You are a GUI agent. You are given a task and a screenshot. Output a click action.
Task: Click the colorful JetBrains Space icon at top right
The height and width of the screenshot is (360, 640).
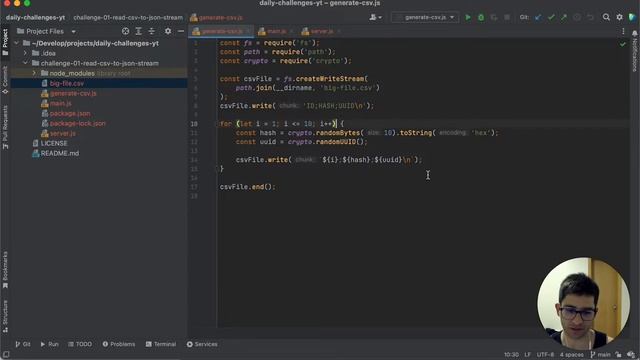click(632, 17)
